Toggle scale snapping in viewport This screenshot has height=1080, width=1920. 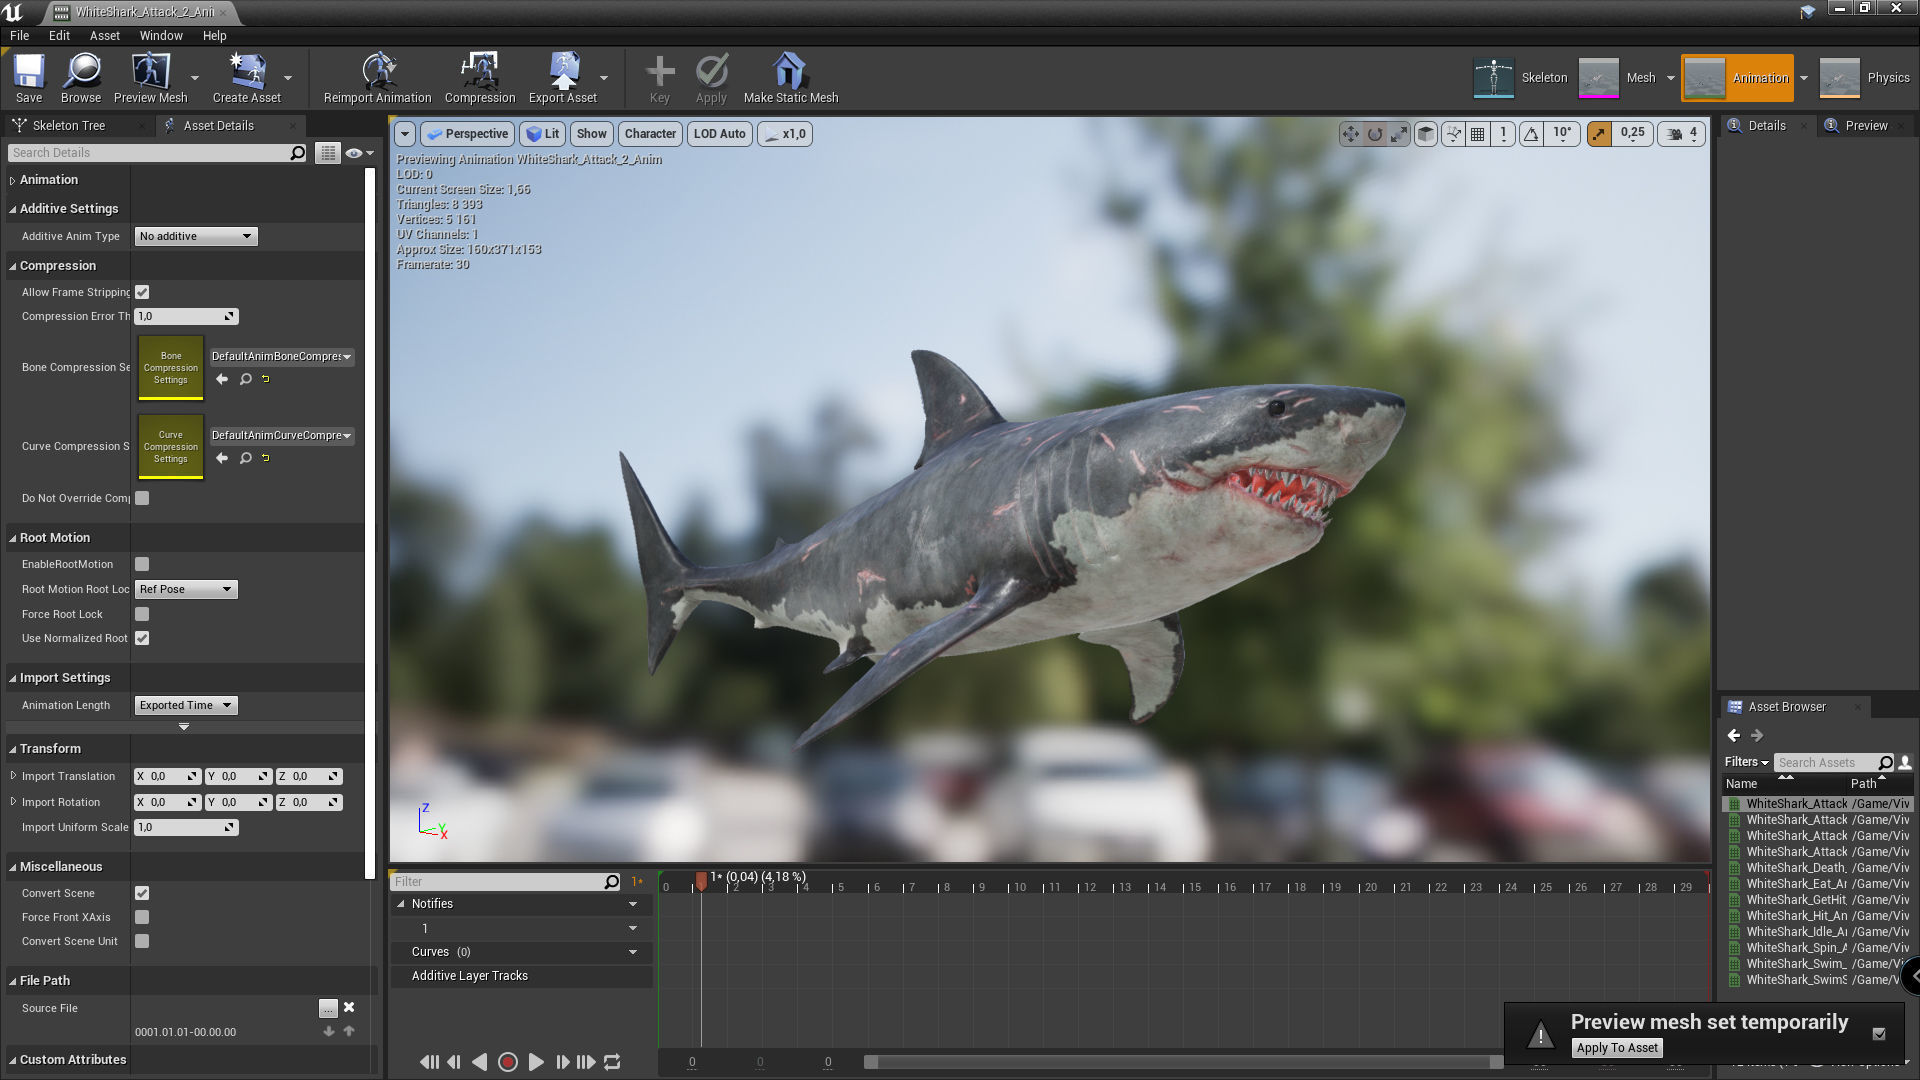pyautogui.click(x=1599, y=134)
